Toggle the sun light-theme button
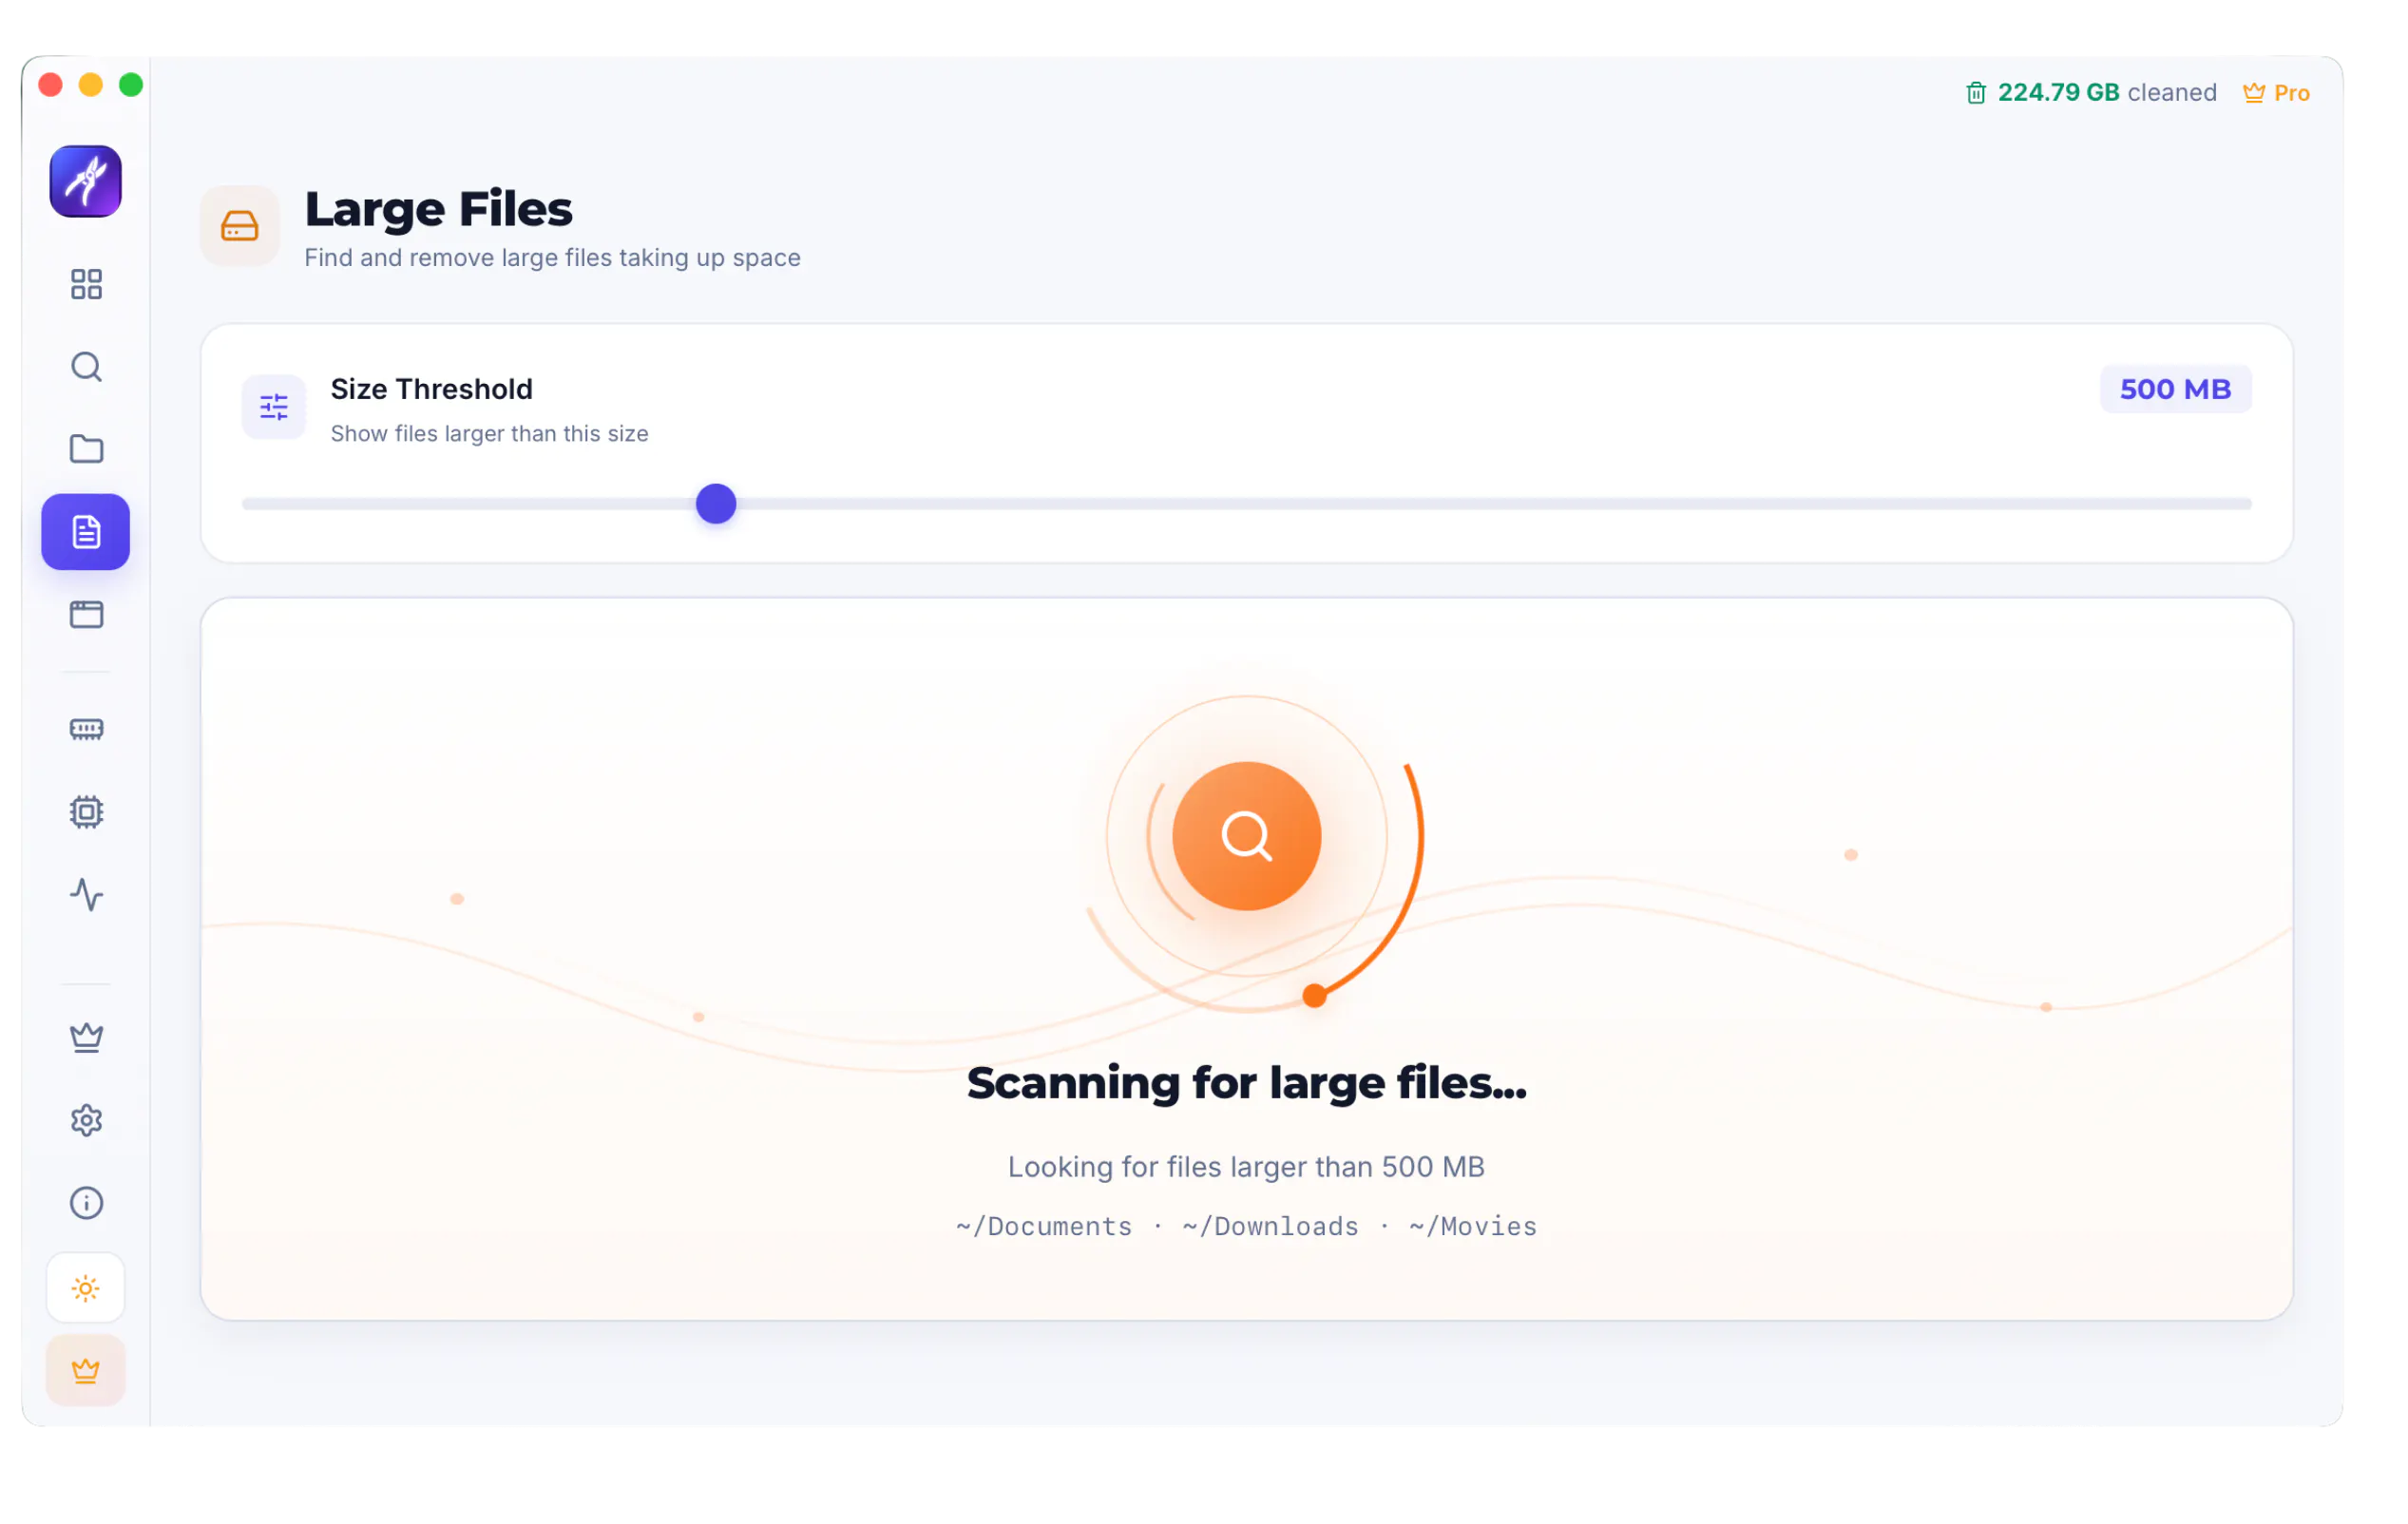The width and height of the screenshot is (2408, 1524). click(x=86, y=1288)
